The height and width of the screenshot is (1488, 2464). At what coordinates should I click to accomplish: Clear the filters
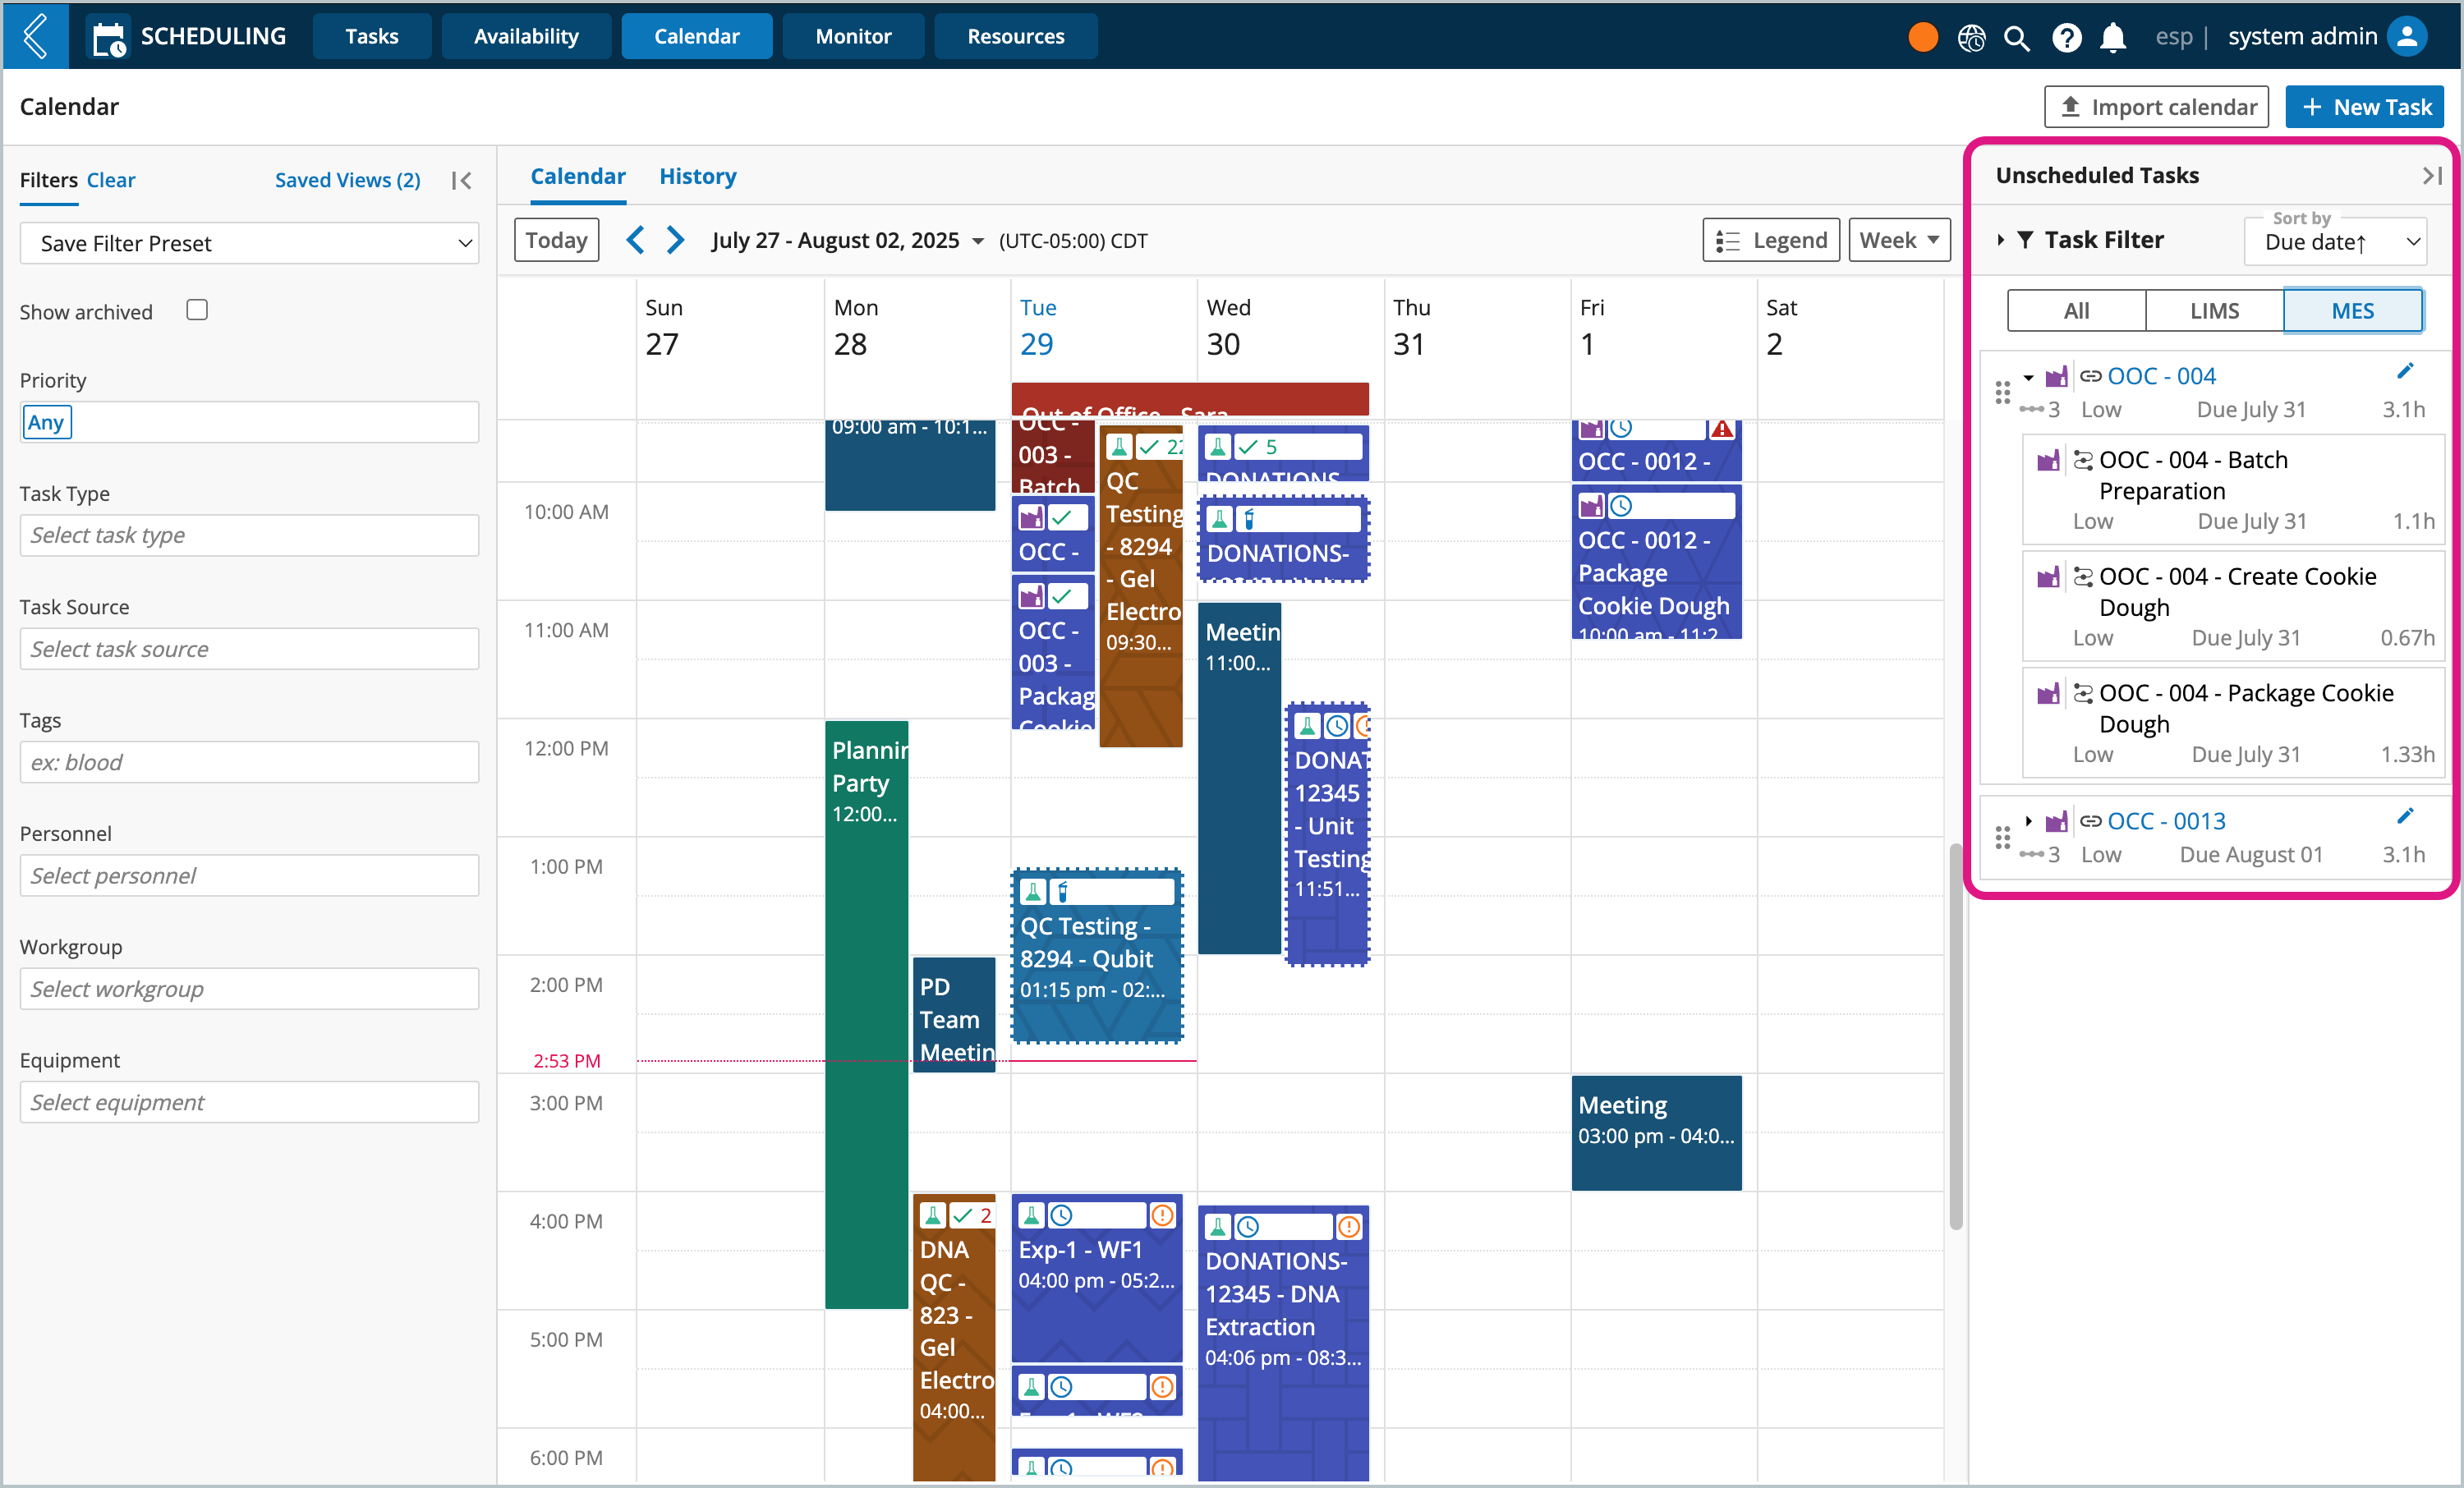pyautogui.click(x=110, y=180)
